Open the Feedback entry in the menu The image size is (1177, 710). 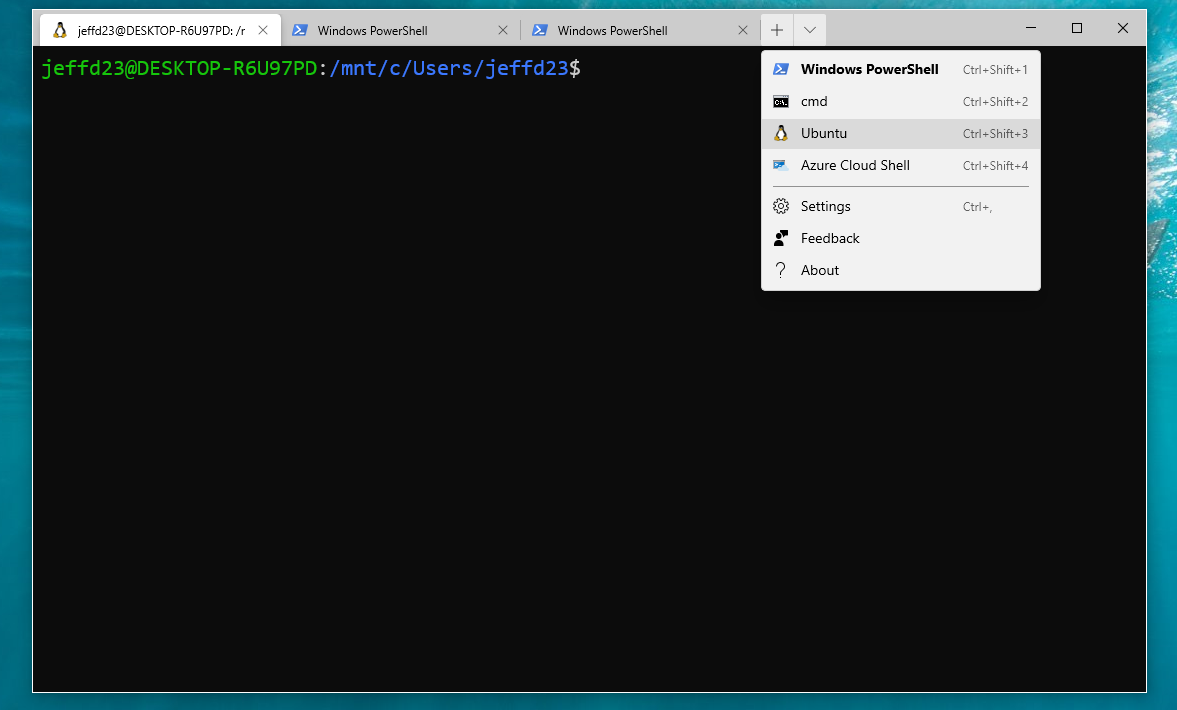click(x=830, y=238)
